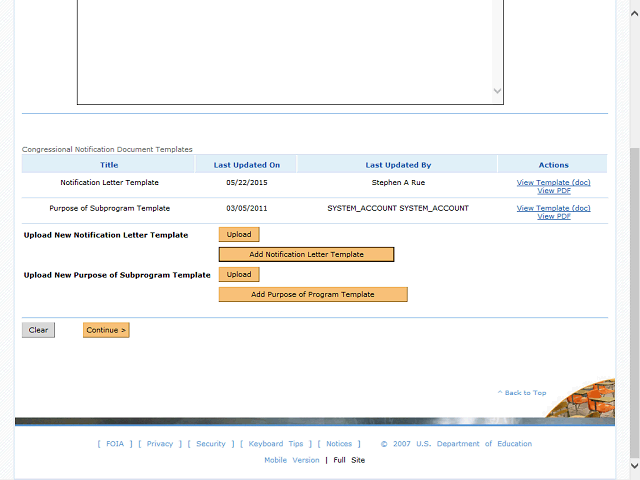Click View Template (doc) for Notification Letter

tap(553, 182)
